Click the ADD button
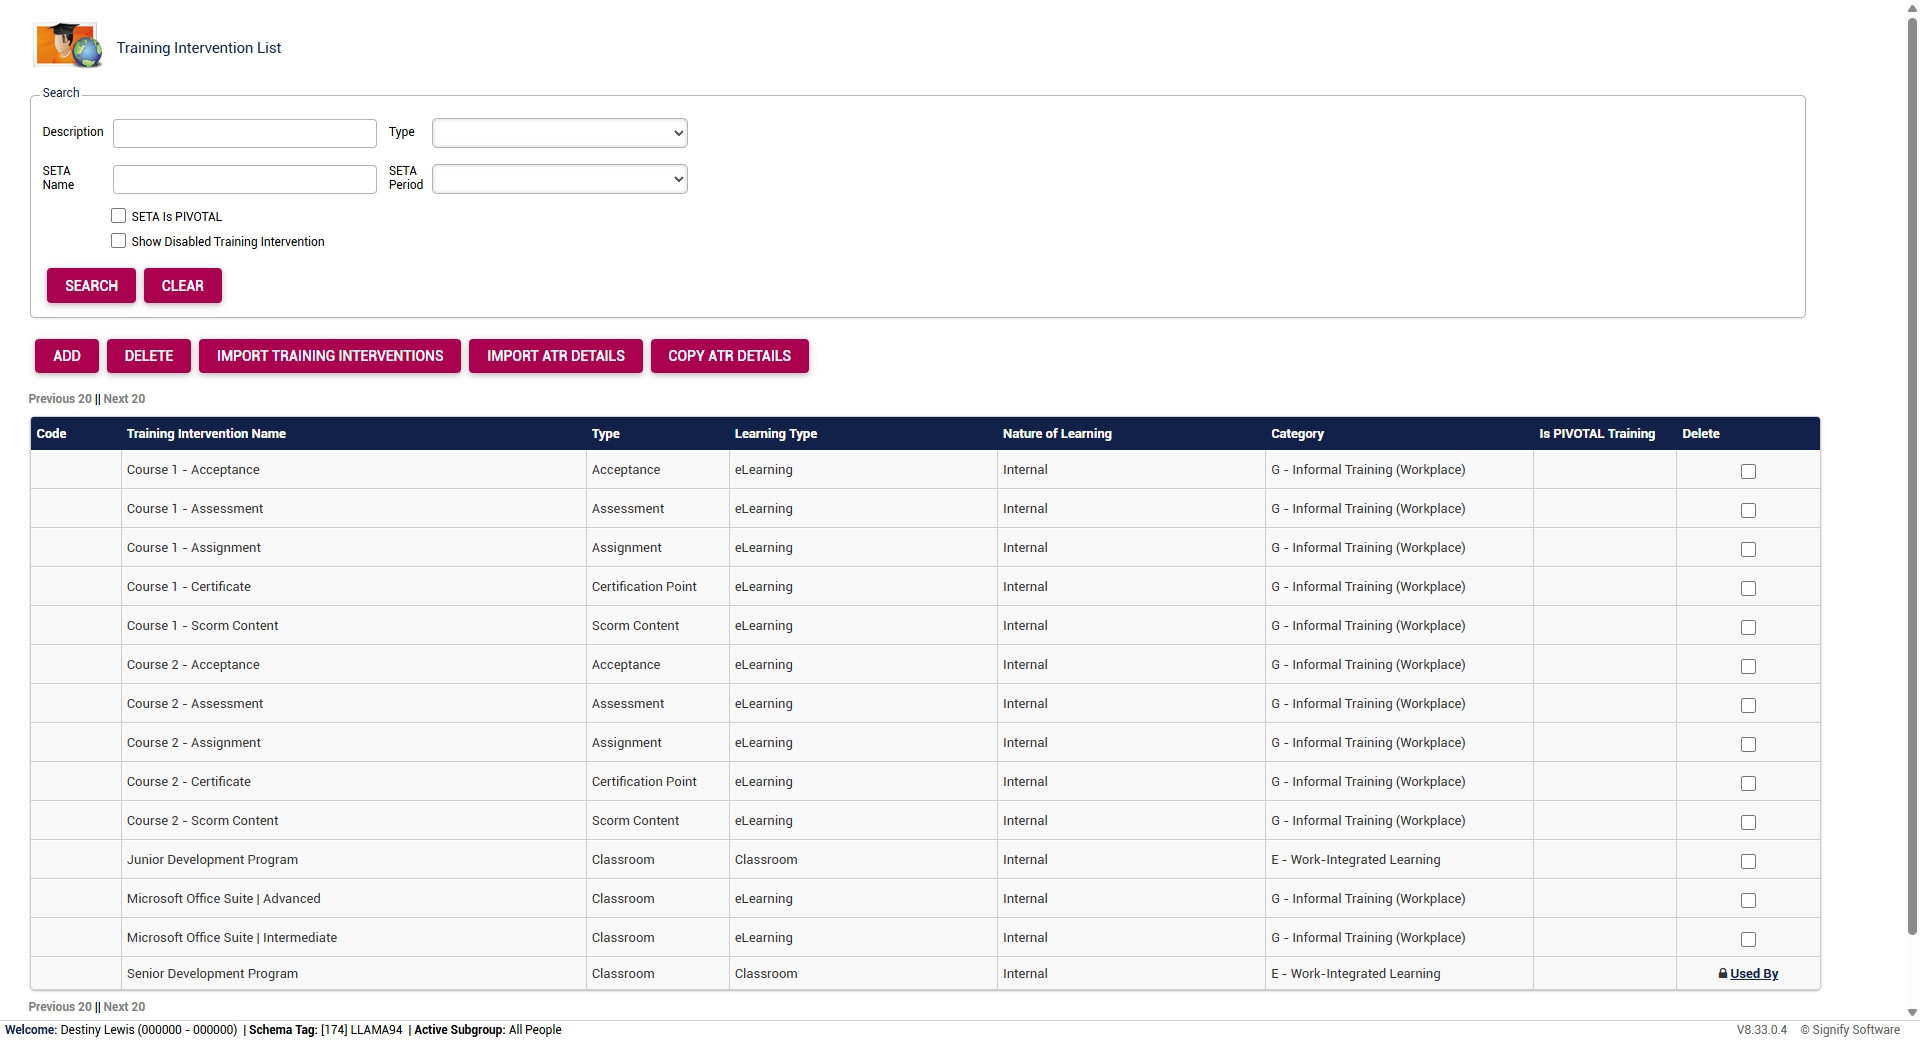The width and height of the screenshot is (1920, 1046). (x=67, y=356)
